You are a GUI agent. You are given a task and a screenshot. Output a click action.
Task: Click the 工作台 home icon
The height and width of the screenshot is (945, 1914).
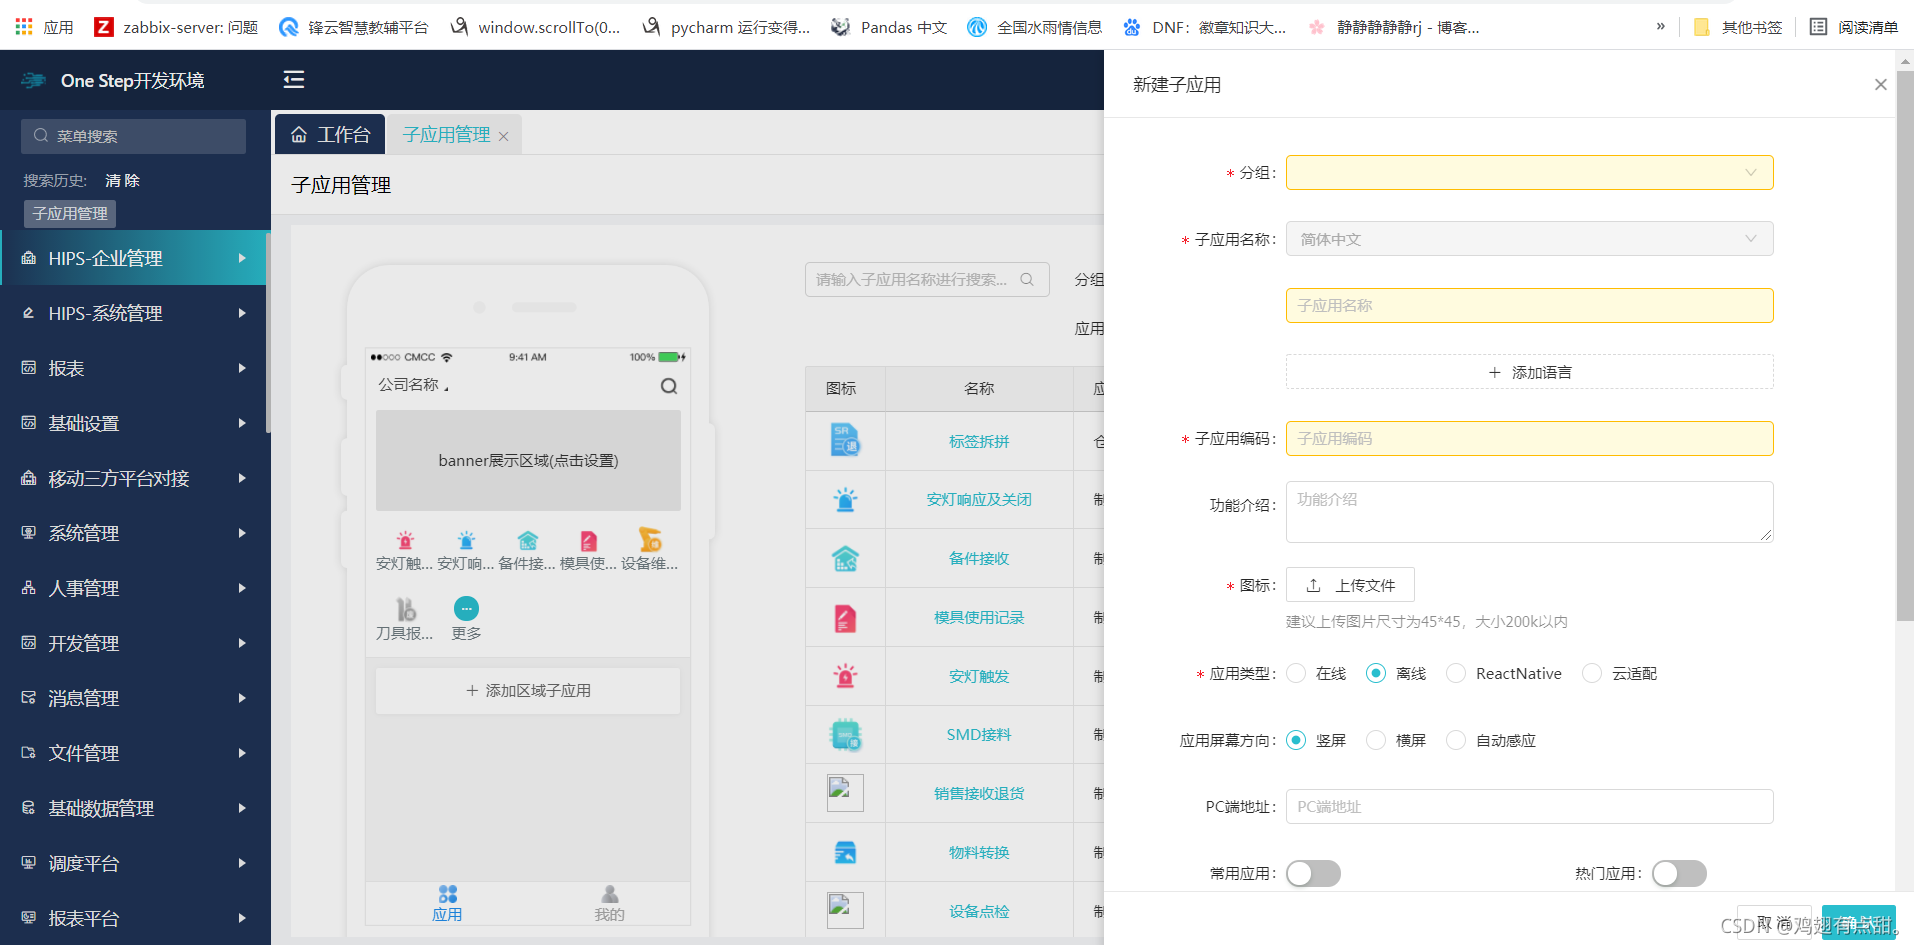click(298, 135)
